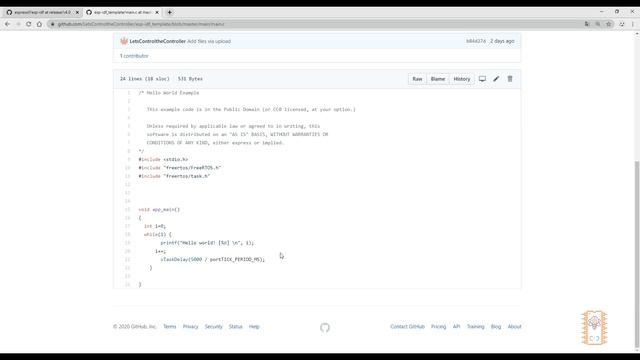The image size is (640, 360).
Task: Open the LetsControltheController user avatar
Action: point(124,41)
